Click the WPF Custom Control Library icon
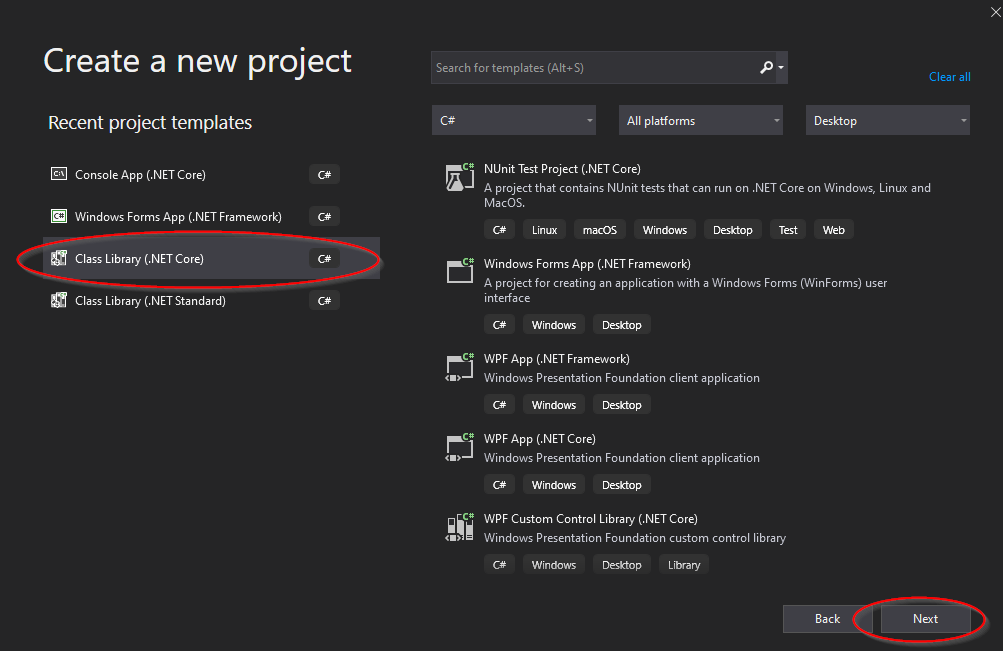The width and height of the screenshot is (1003, 651). click(459, 528)
